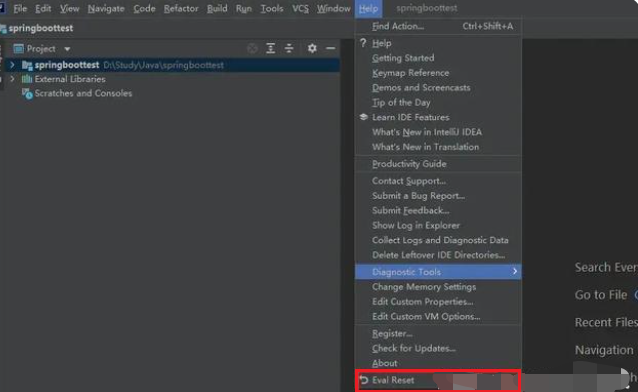This screenshot has height=392, width=638.
Task: Open What's New in IntelliJ IDEA
Action: point(438,132)
